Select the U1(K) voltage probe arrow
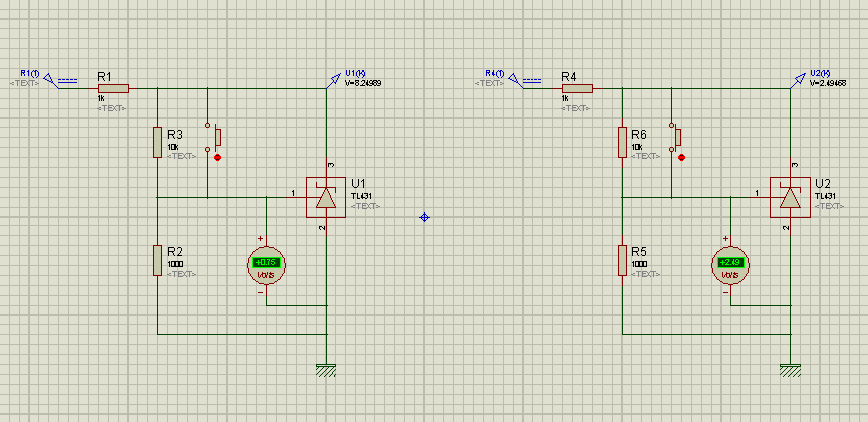 333,81
